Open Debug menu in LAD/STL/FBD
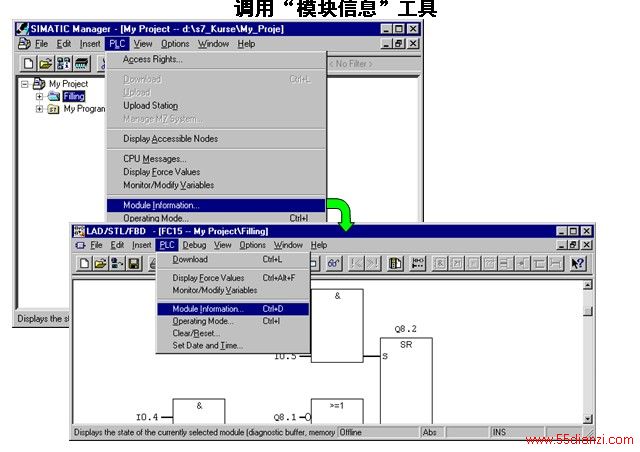Viewport: 640px width, 452px height. tap(194, 245)
